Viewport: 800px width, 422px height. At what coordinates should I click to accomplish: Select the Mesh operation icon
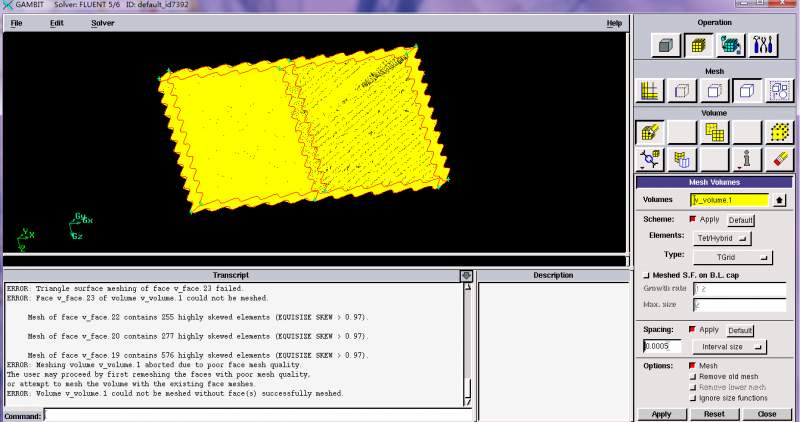click(698, 46)
